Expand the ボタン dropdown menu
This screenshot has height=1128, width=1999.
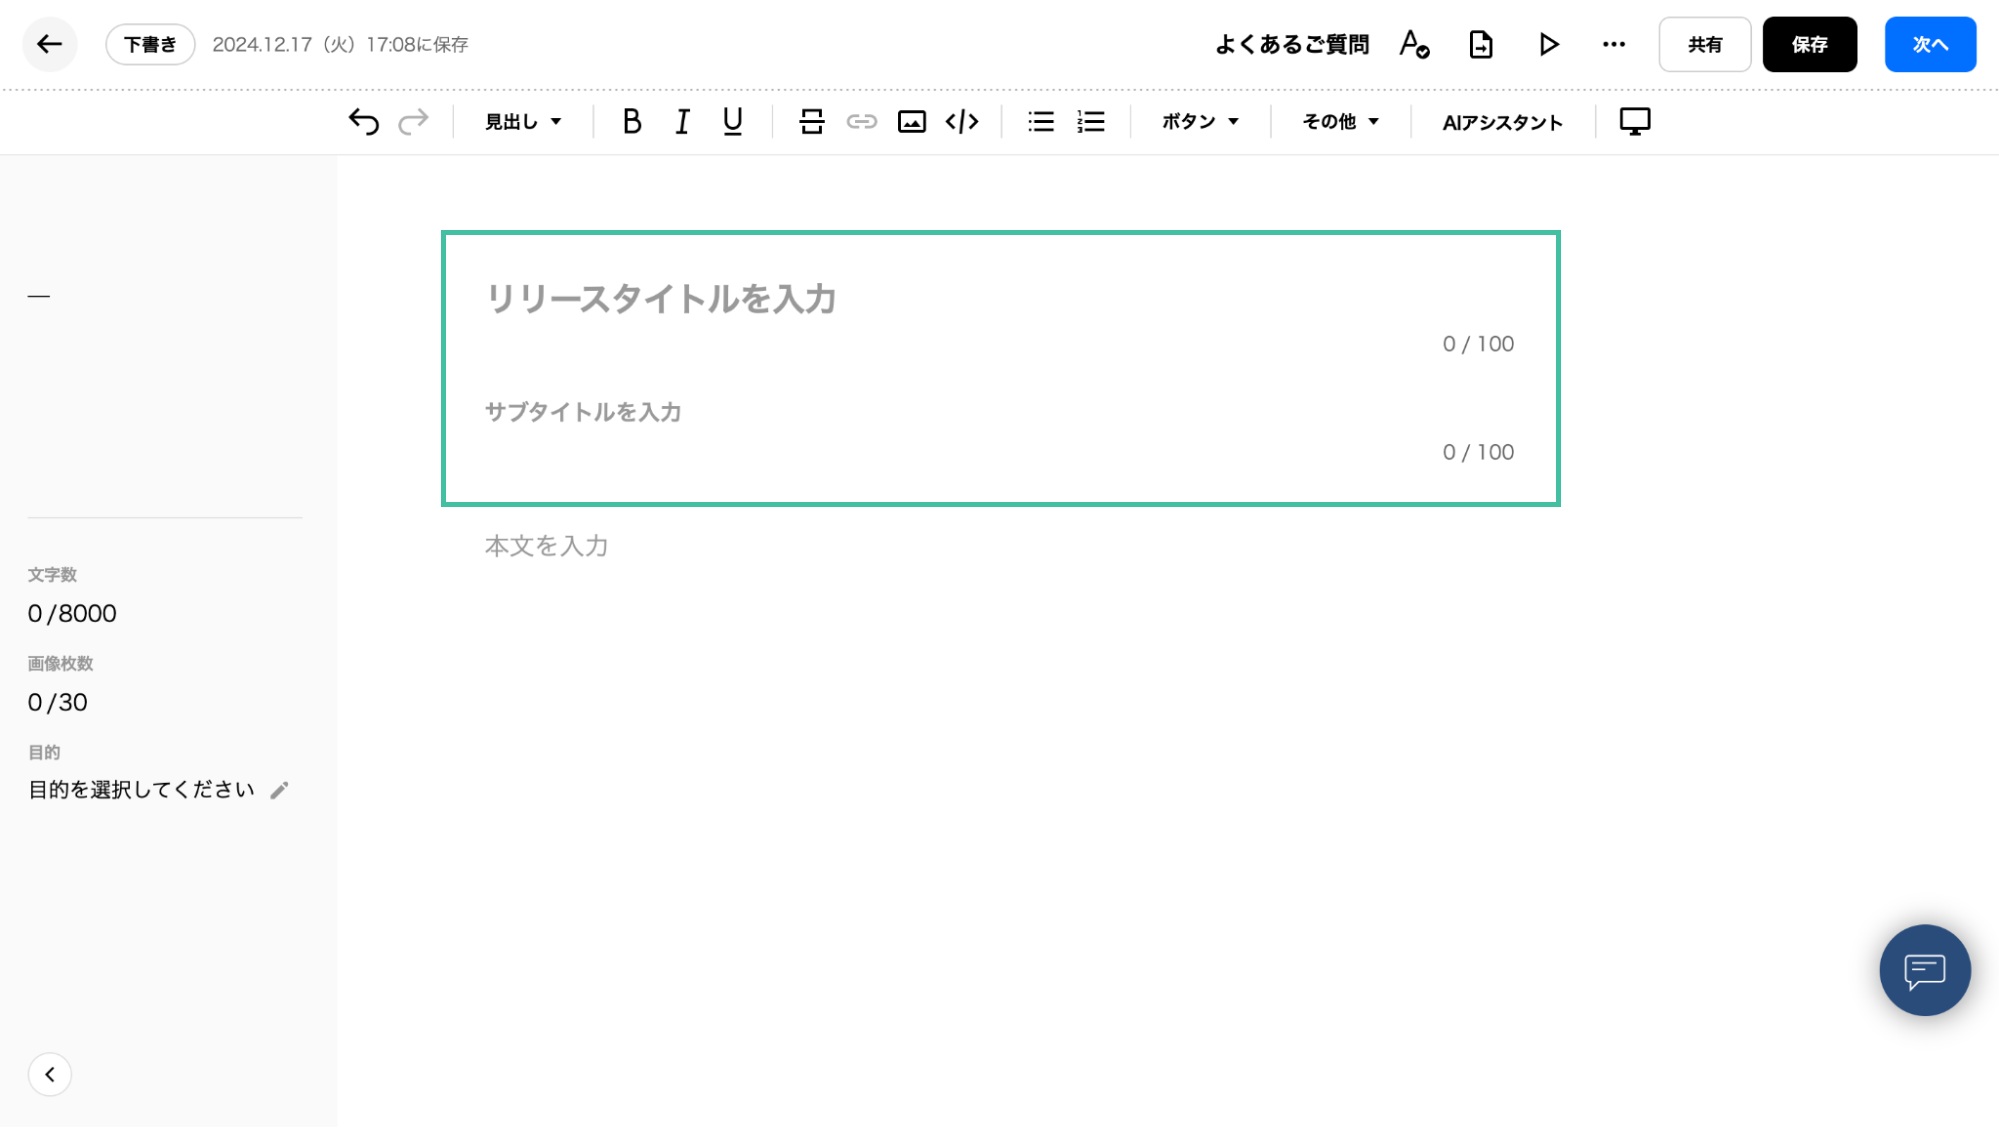[x=1200, y=122]
